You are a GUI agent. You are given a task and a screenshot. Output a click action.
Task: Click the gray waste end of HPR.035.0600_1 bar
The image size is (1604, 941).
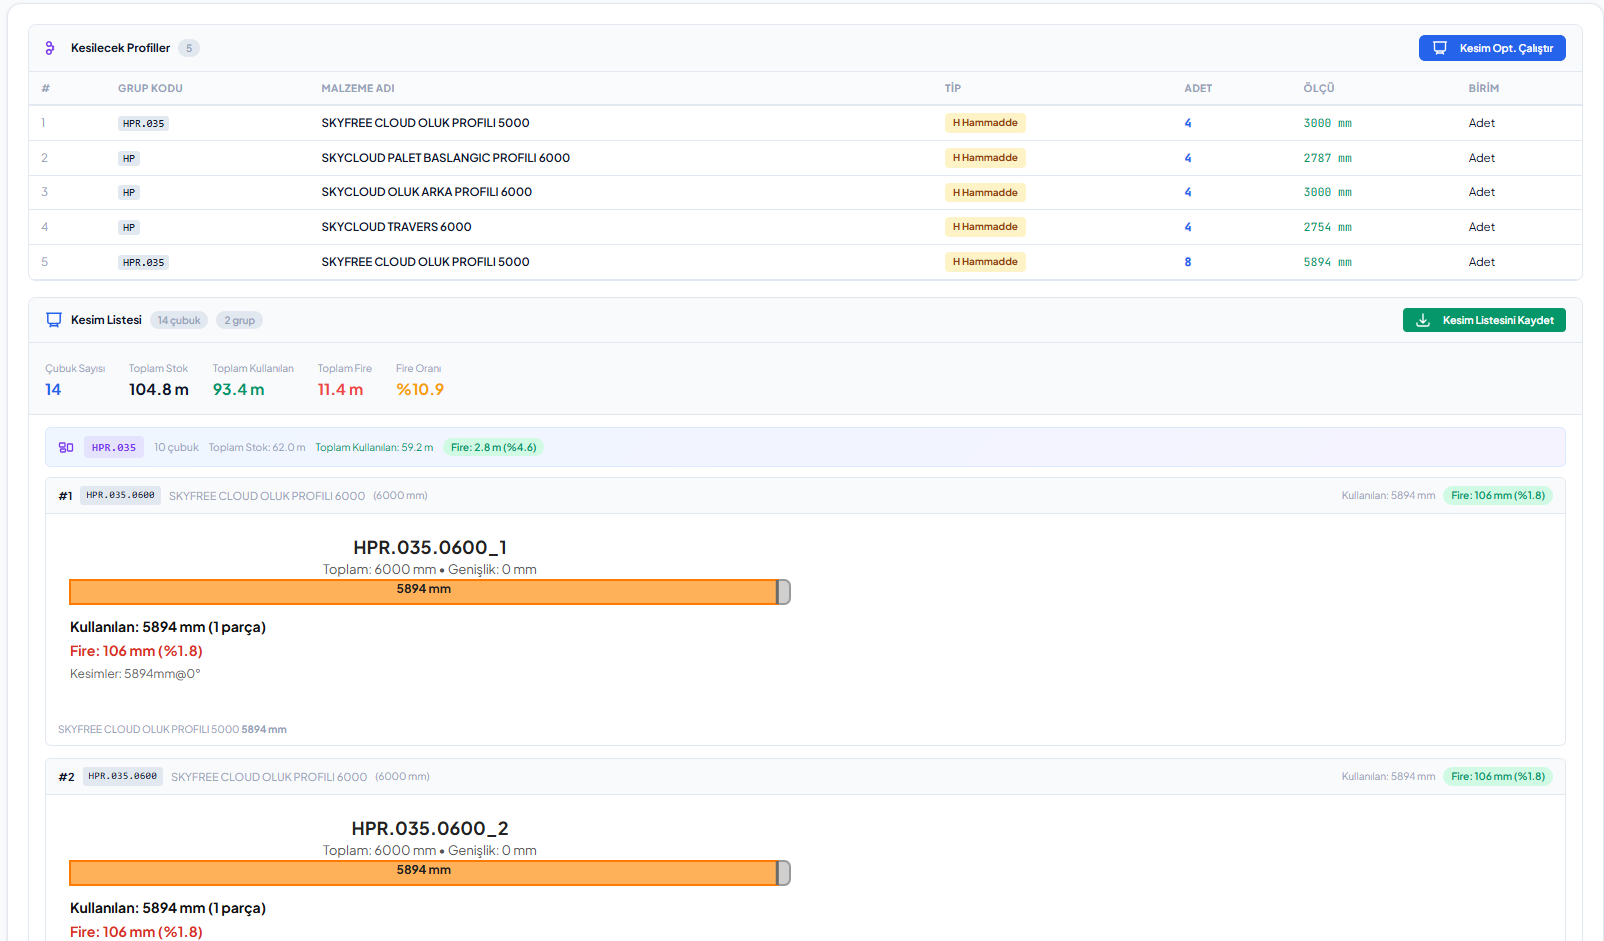(x=784, y=592)
